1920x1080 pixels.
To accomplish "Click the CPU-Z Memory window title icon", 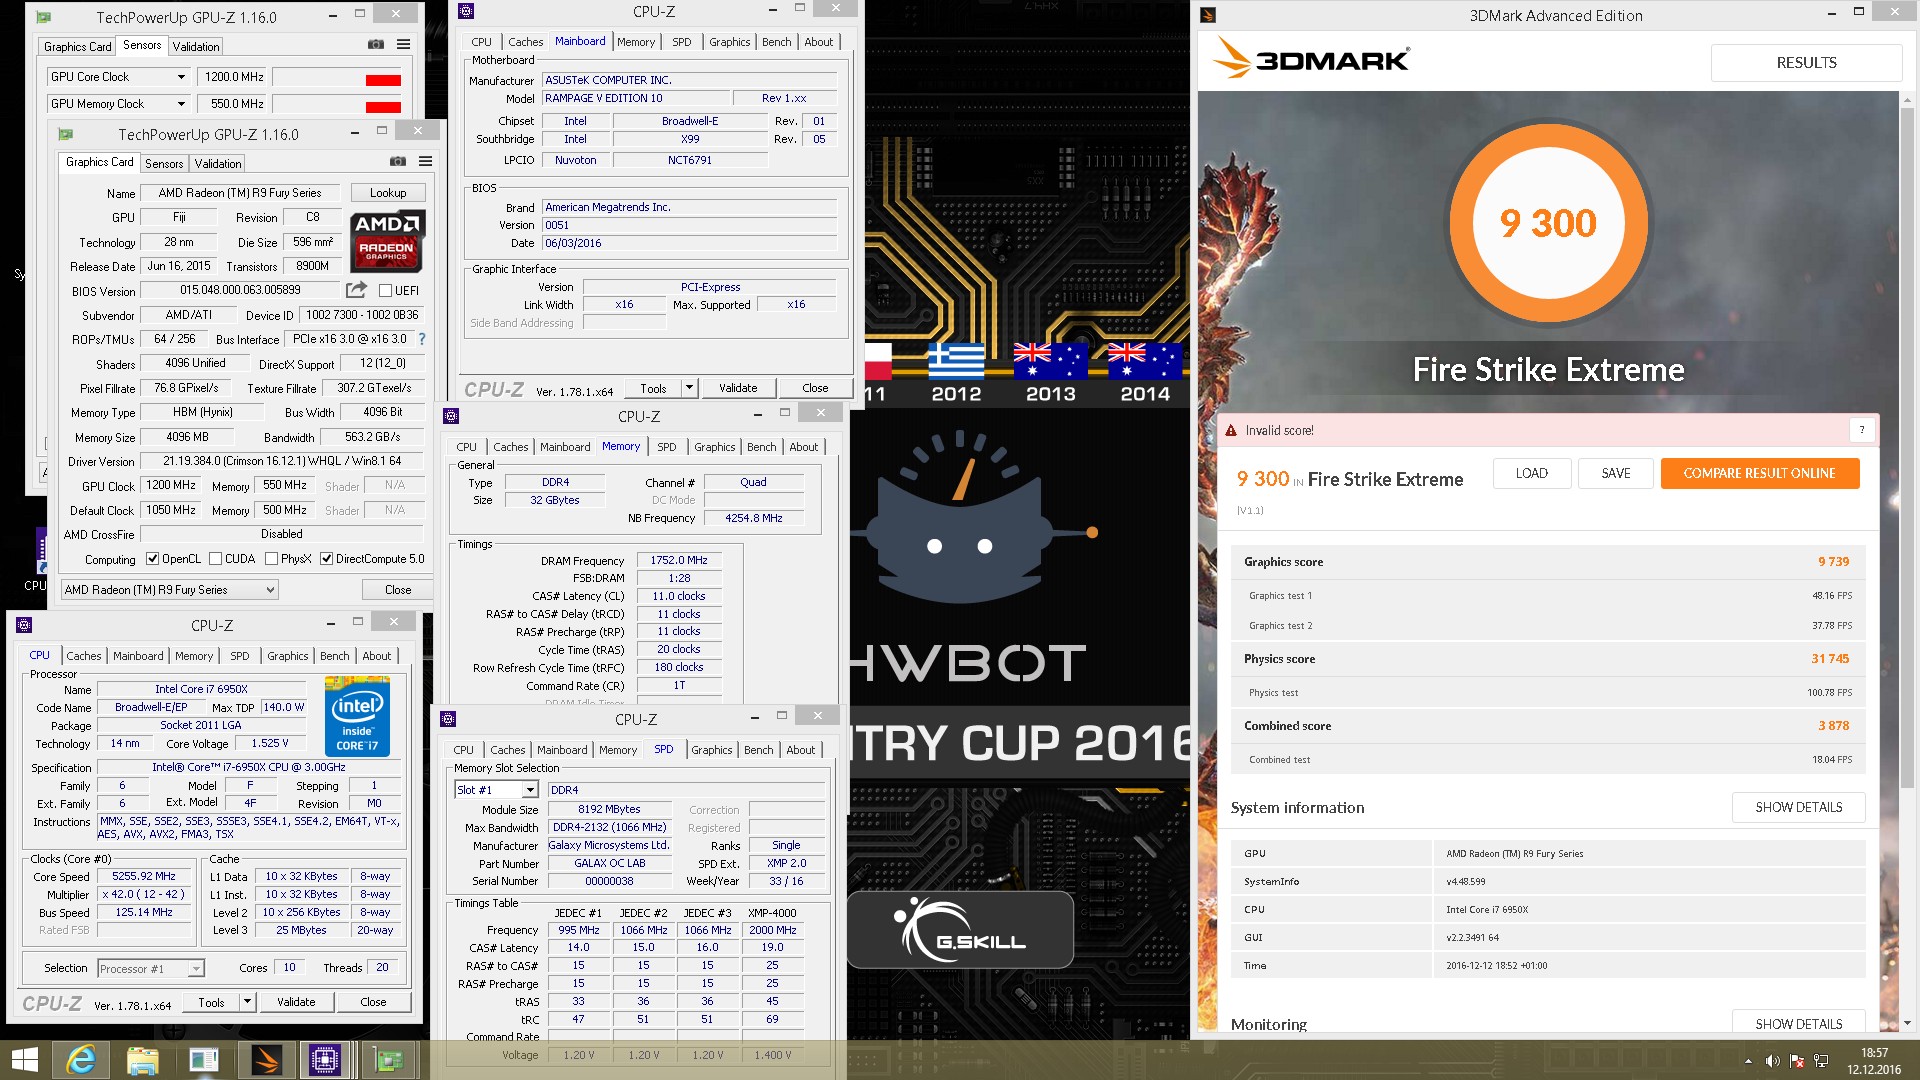I will click(x=451, y=416).
